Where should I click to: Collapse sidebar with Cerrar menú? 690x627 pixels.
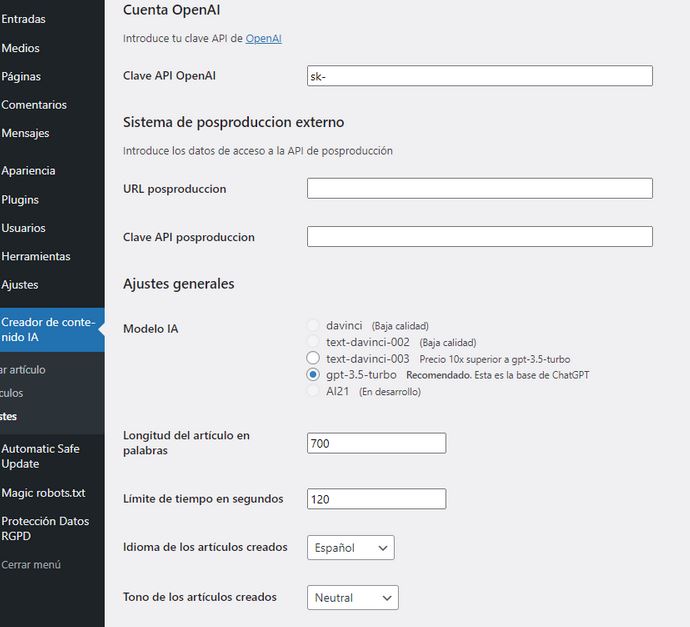[31, 565]
